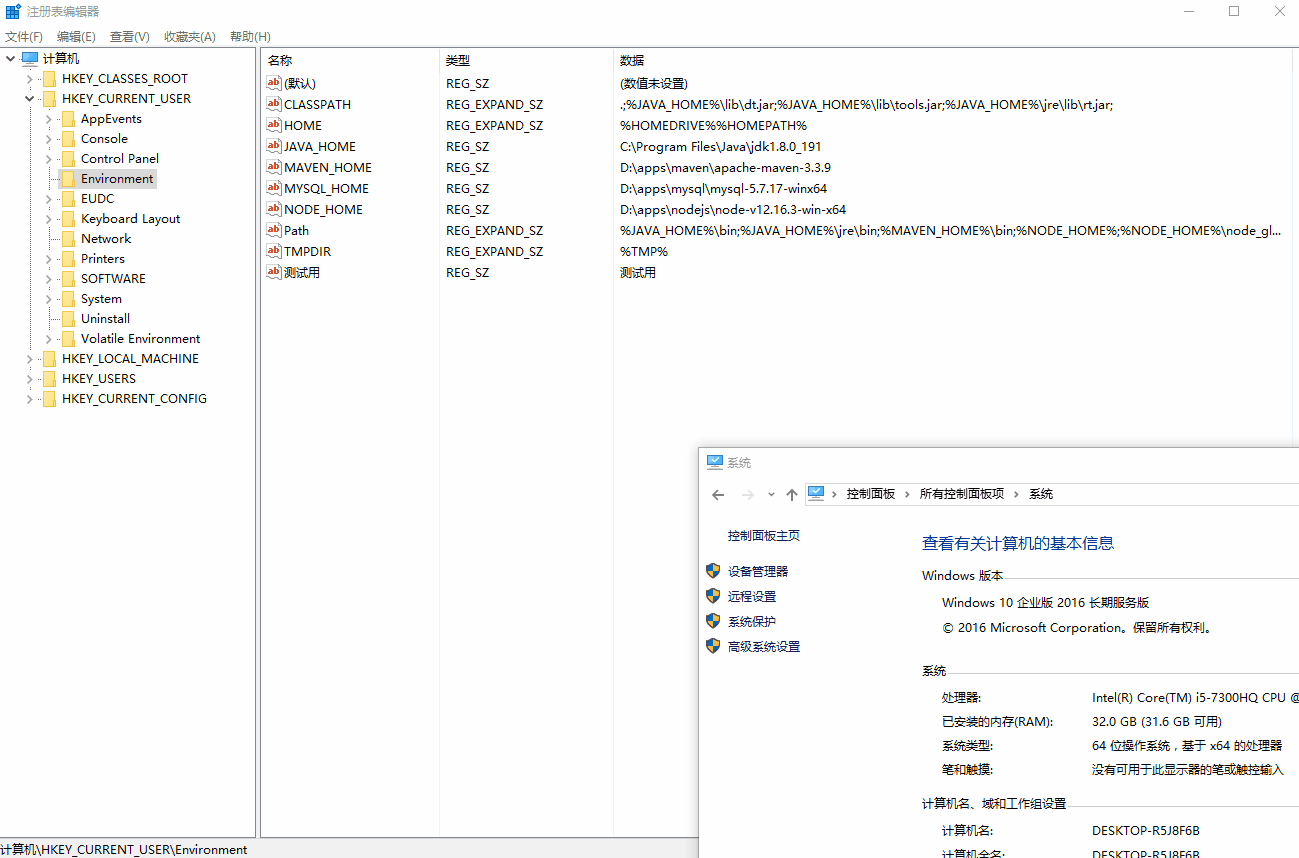Select HKEY_CURRENT_CONFIG in tree
Viewport: 1299px width, 858px height.
point(134,399)
